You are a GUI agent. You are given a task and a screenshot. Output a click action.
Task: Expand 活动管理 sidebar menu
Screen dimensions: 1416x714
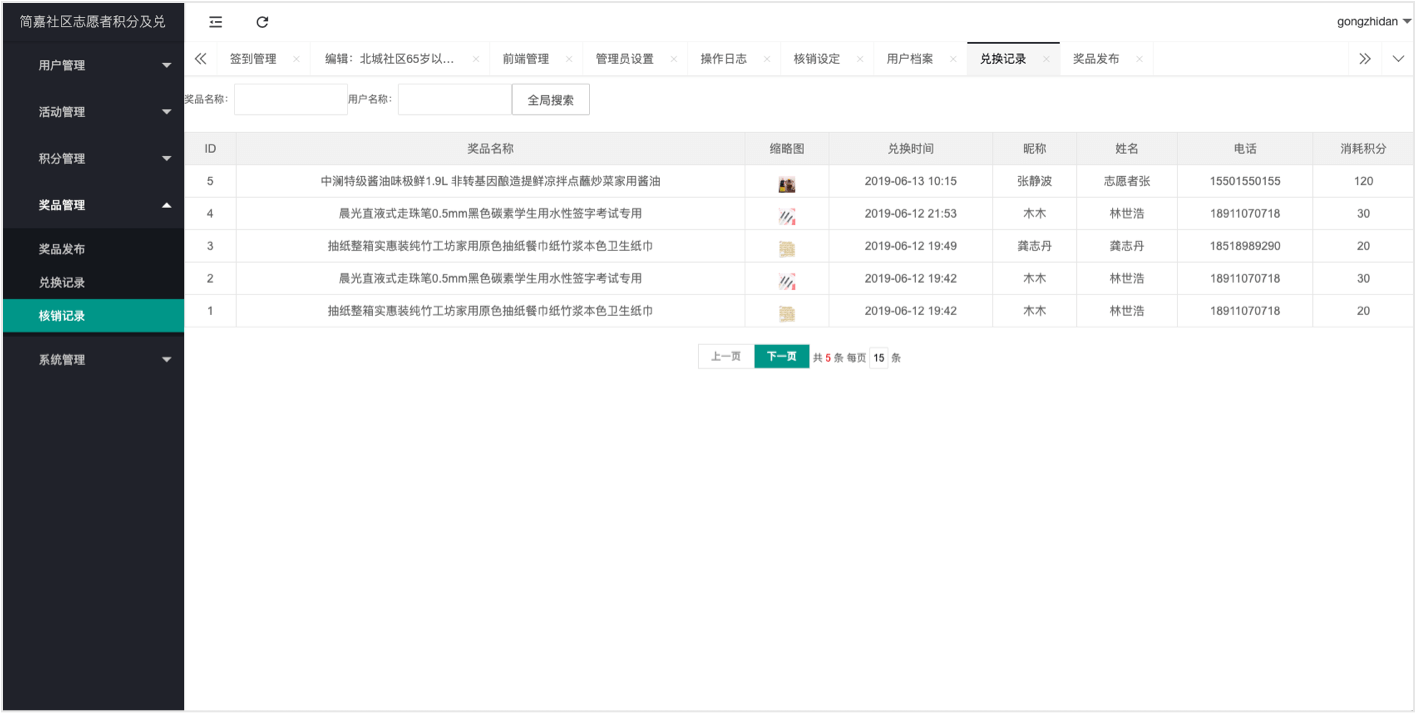point(92,112)
